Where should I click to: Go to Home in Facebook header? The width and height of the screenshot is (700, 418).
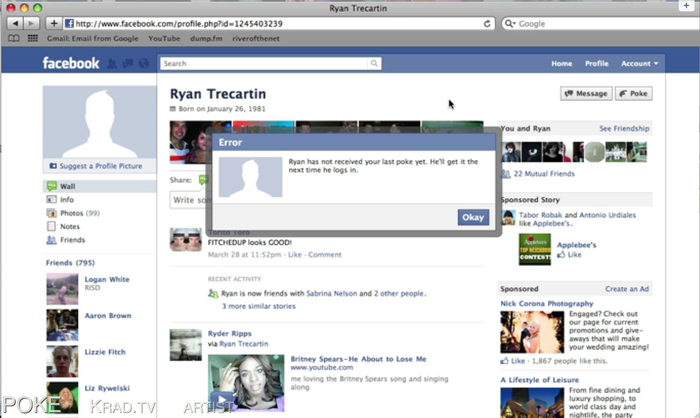pyautogui.click(x=562, y=63)
